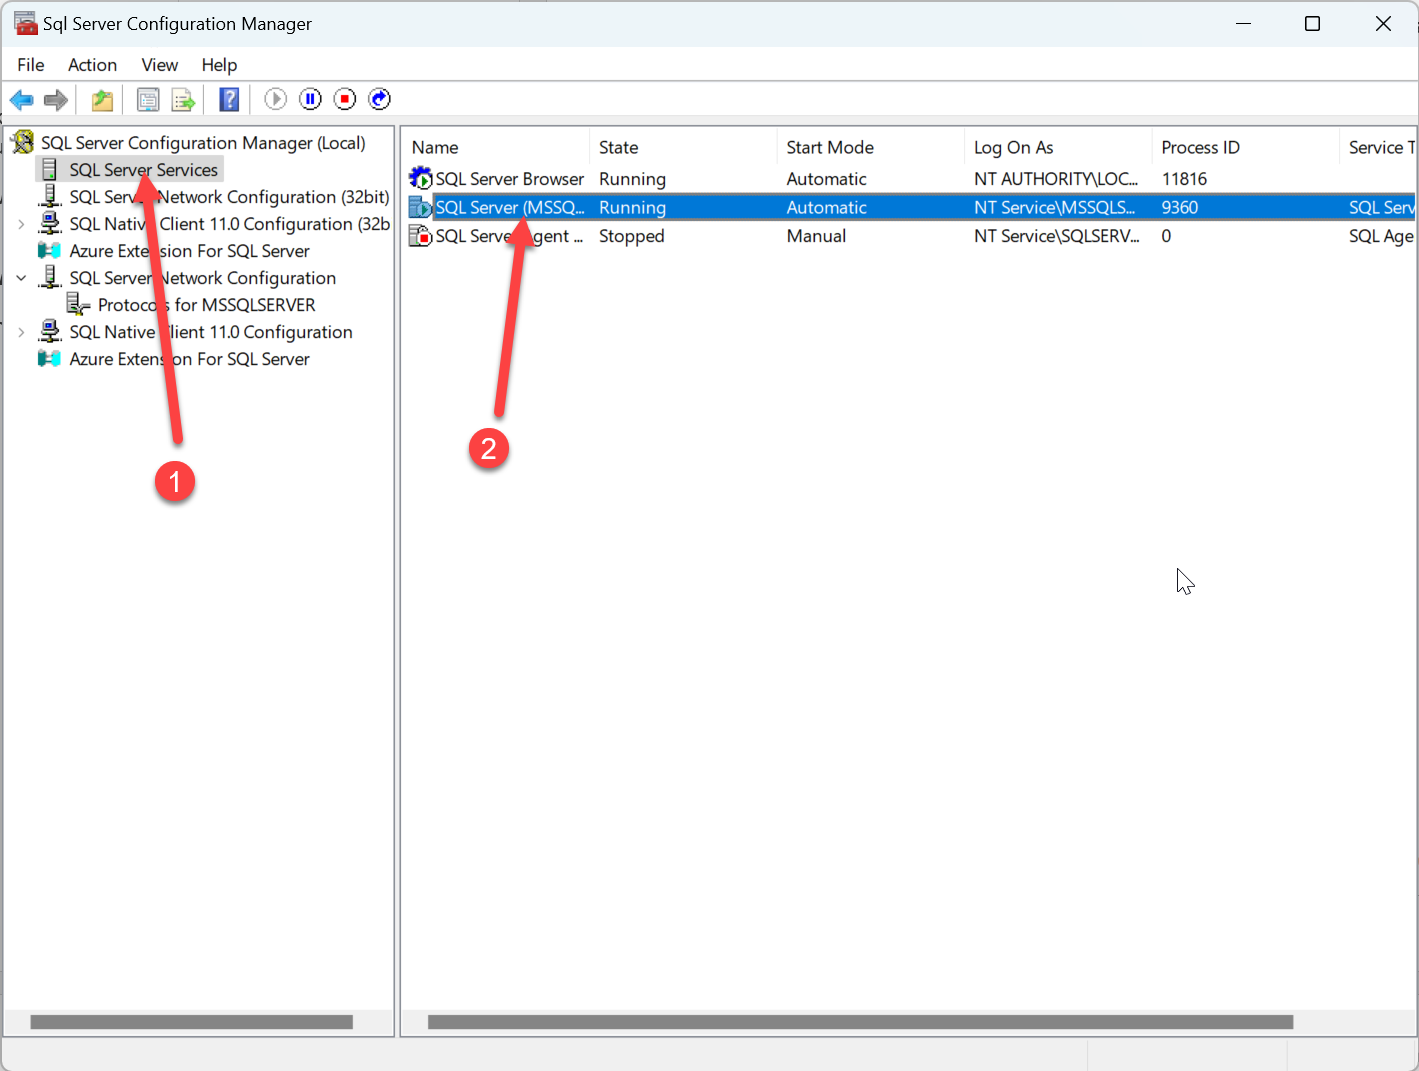Click the Pause Service toolbar button
Image resolution: width=1419 pixels, height=1071 pixels.
310,99
